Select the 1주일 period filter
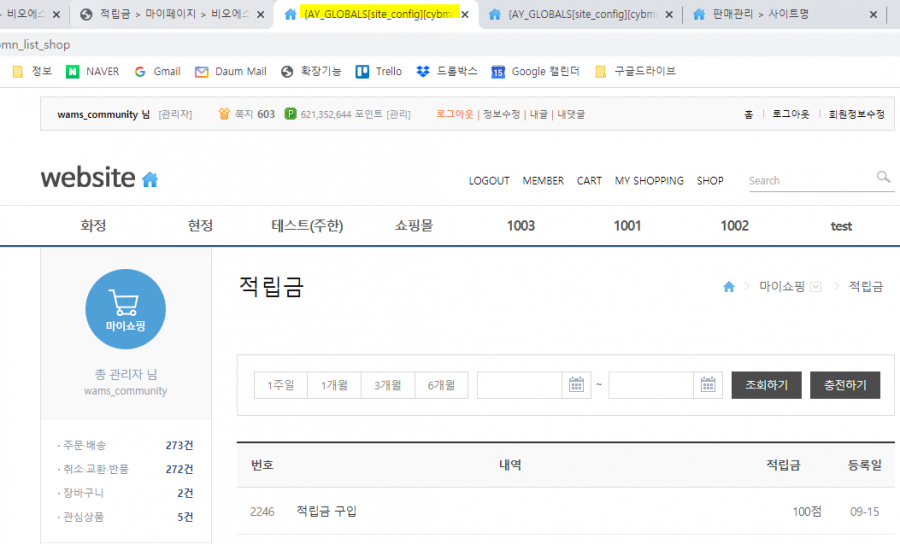The height and width of the screenshot is (544, 900). coord(281,385)
